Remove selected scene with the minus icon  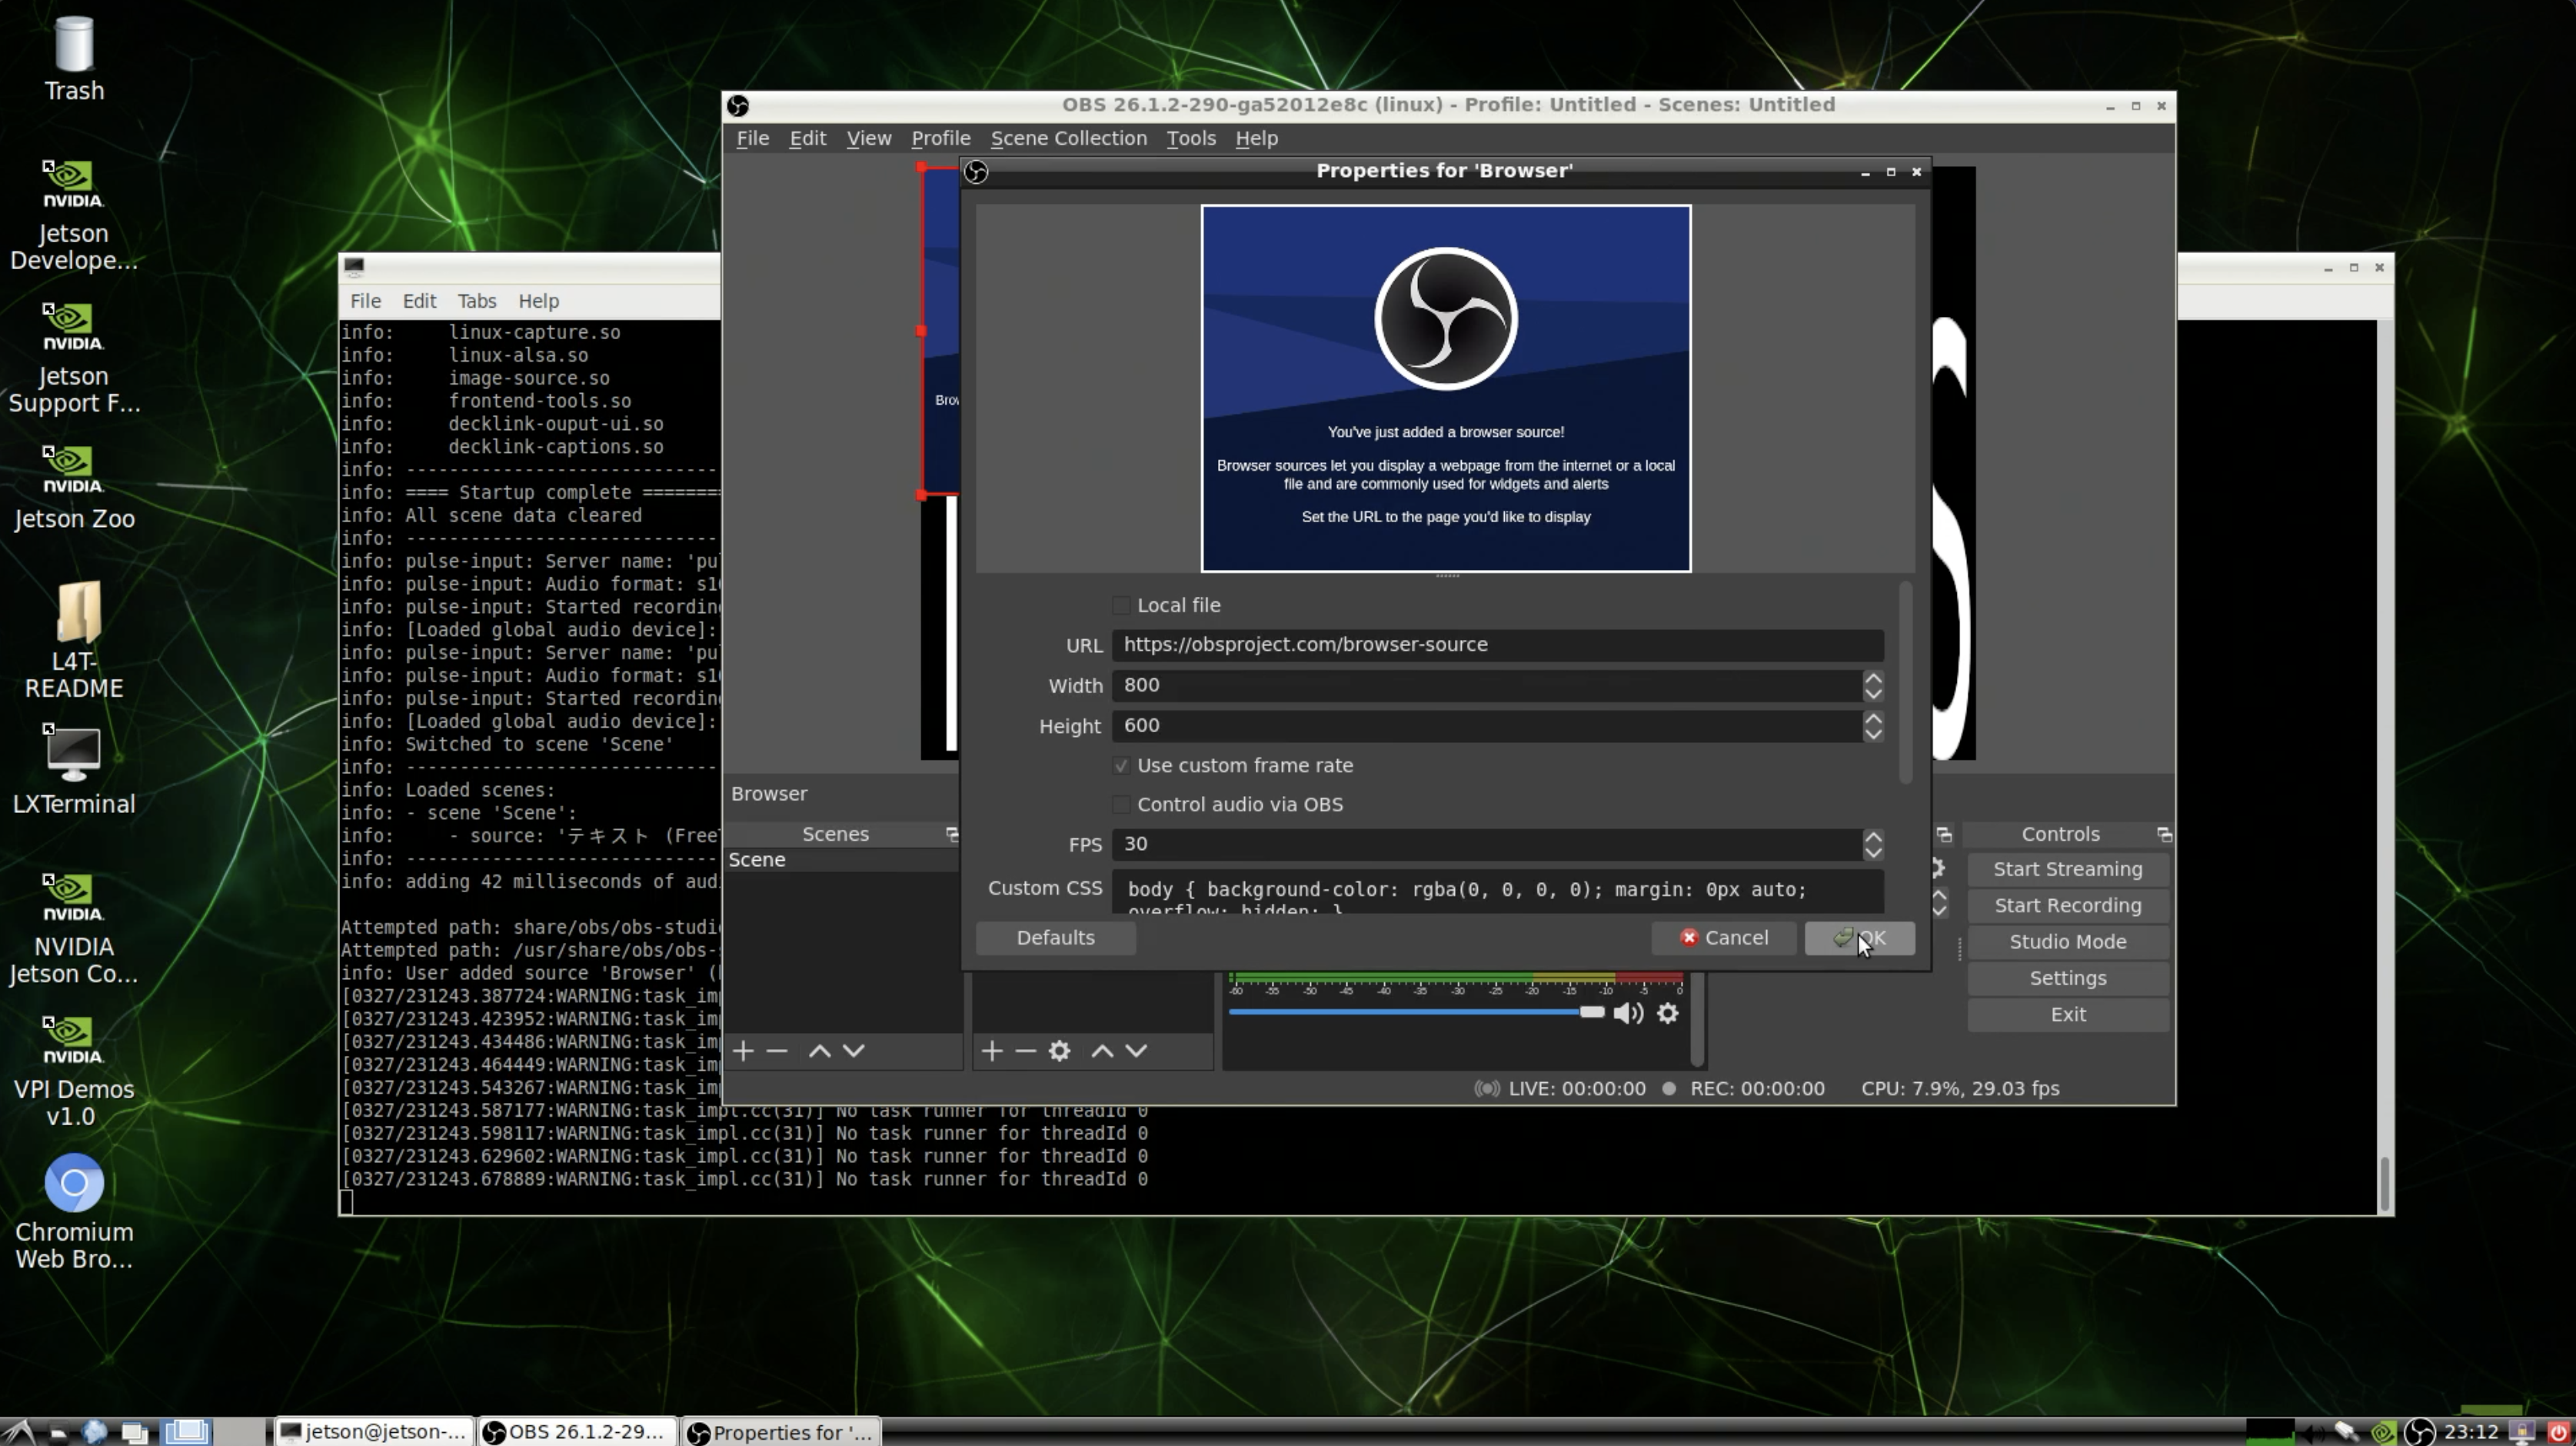pyautogui.click(x=777, y=1051)
